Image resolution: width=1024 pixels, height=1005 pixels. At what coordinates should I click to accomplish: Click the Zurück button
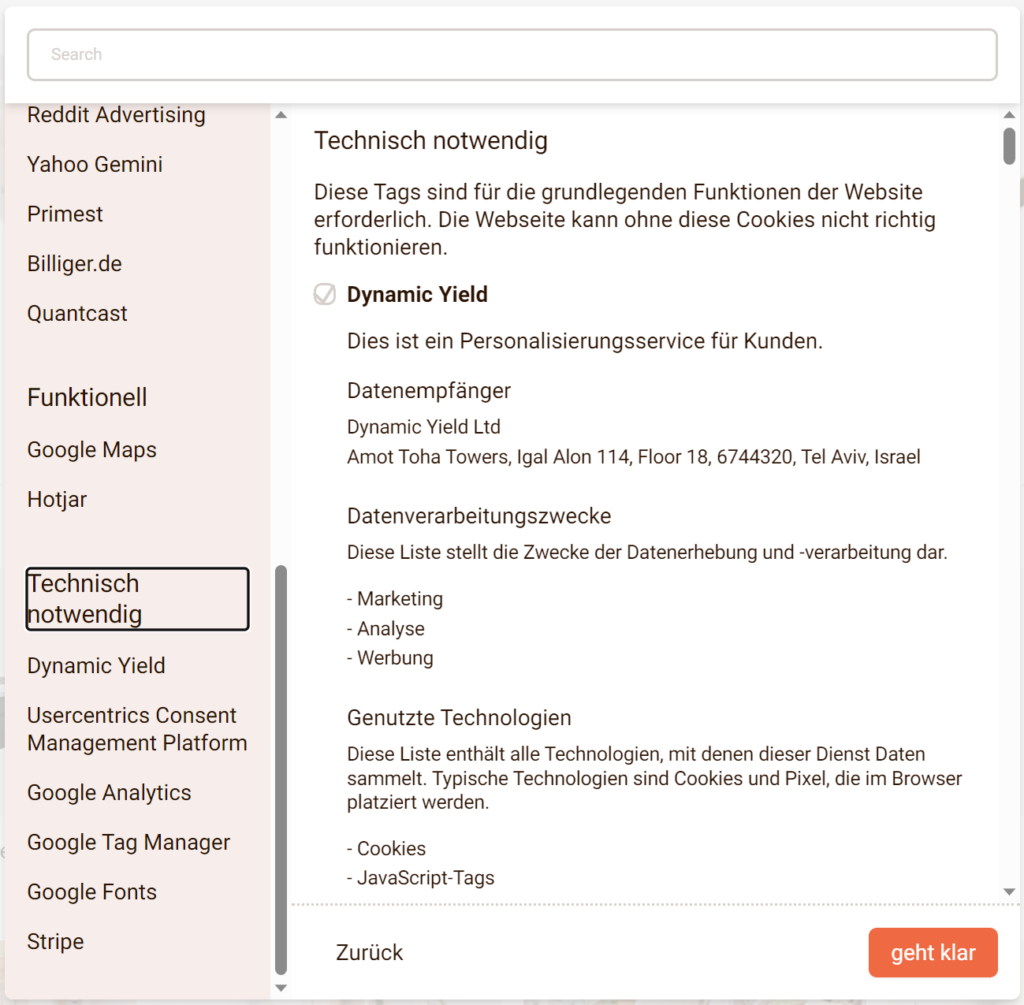click(x=370, y=953)
